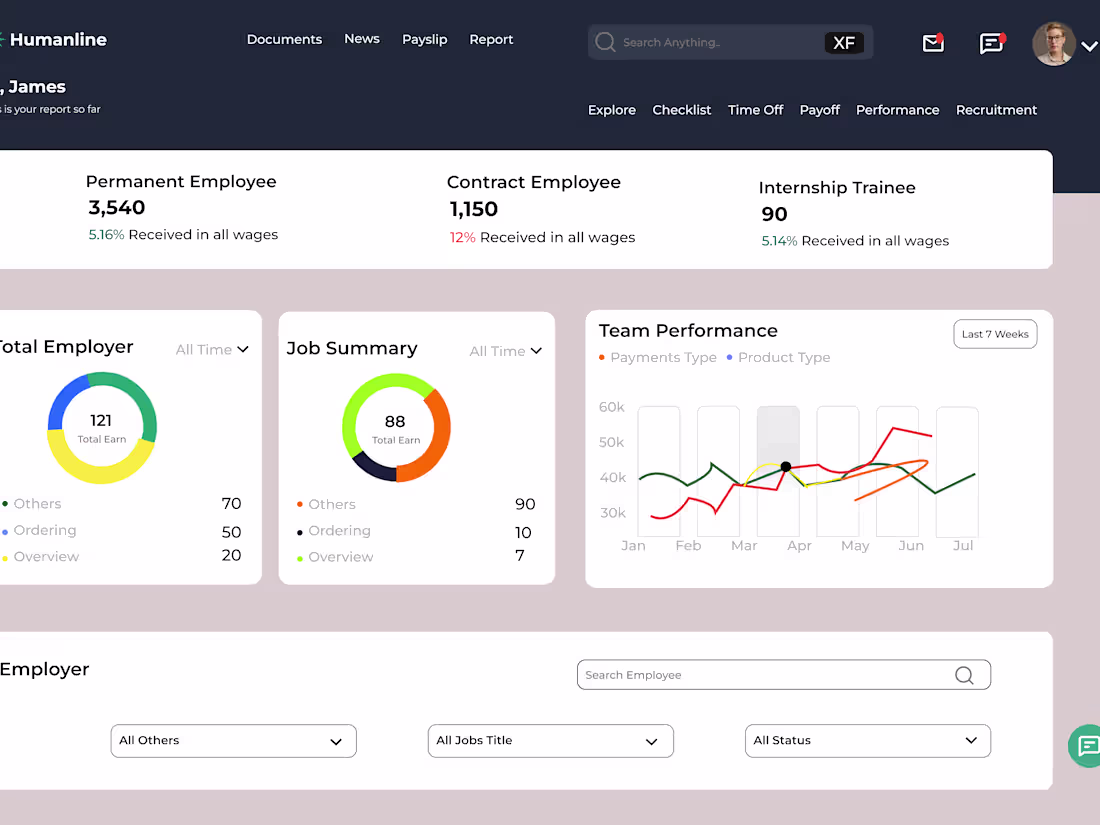
Task: Click the Jun label on chart axis
Action: tap(911, 546)
